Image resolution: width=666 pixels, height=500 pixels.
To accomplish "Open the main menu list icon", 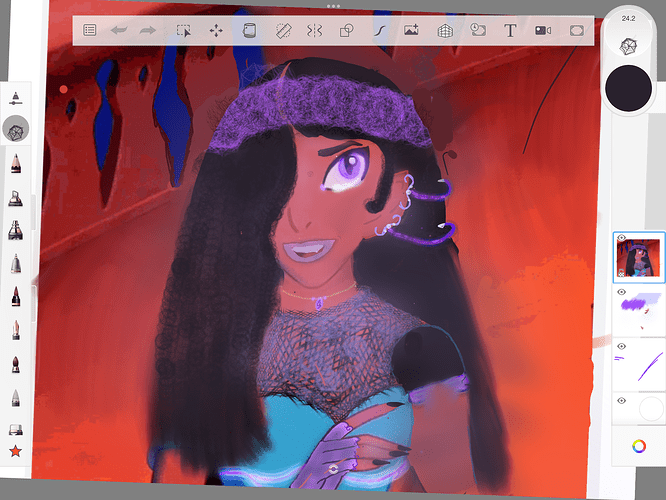I will click(x=90, y=30).
